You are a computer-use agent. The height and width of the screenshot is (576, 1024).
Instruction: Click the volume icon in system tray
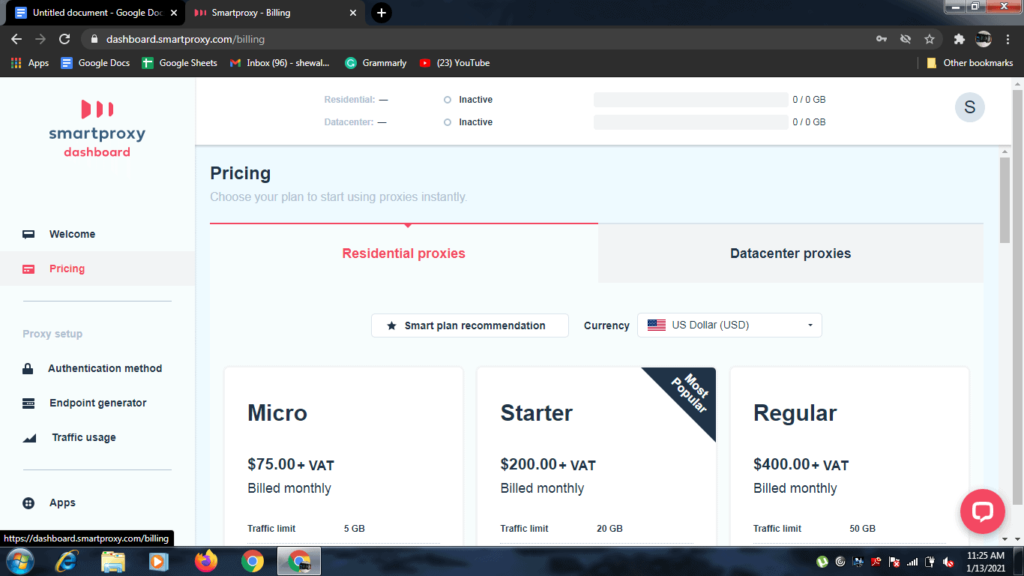948,562
